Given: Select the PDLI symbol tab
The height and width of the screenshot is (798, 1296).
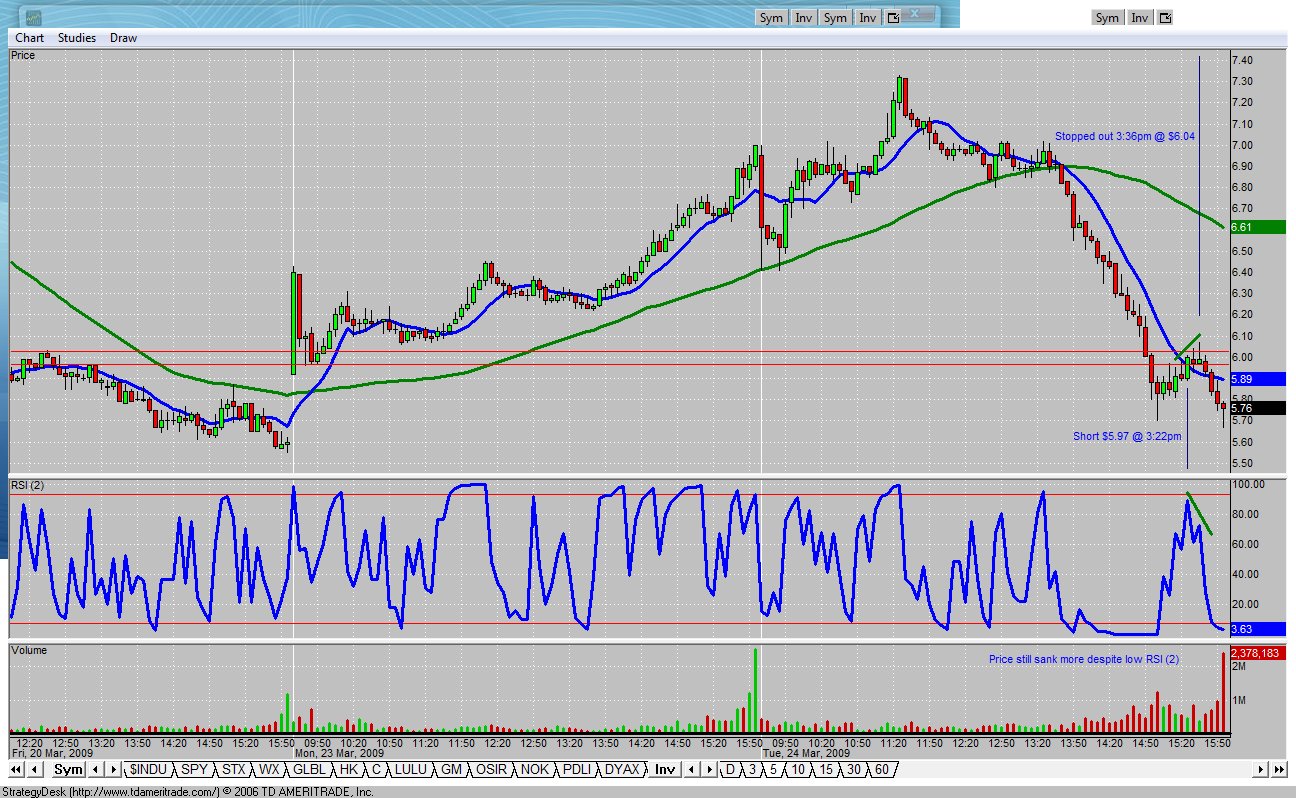Looking at the screenshot, I should pyautogui.click(x=577, y=769).
